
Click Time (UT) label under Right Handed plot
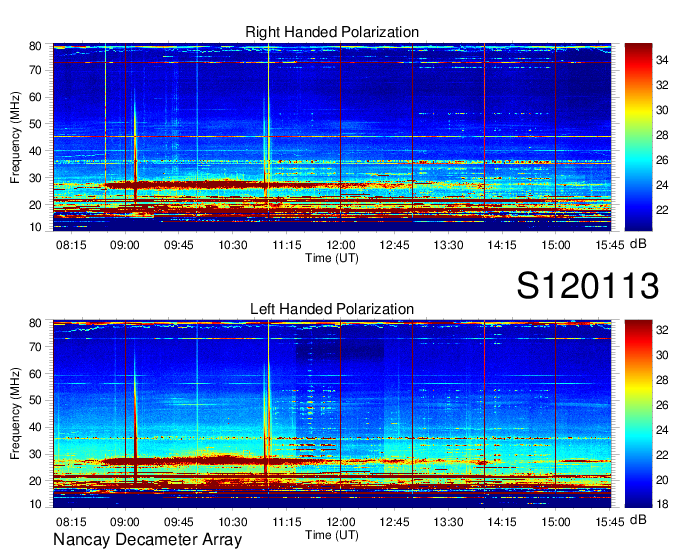pos(332,258)
